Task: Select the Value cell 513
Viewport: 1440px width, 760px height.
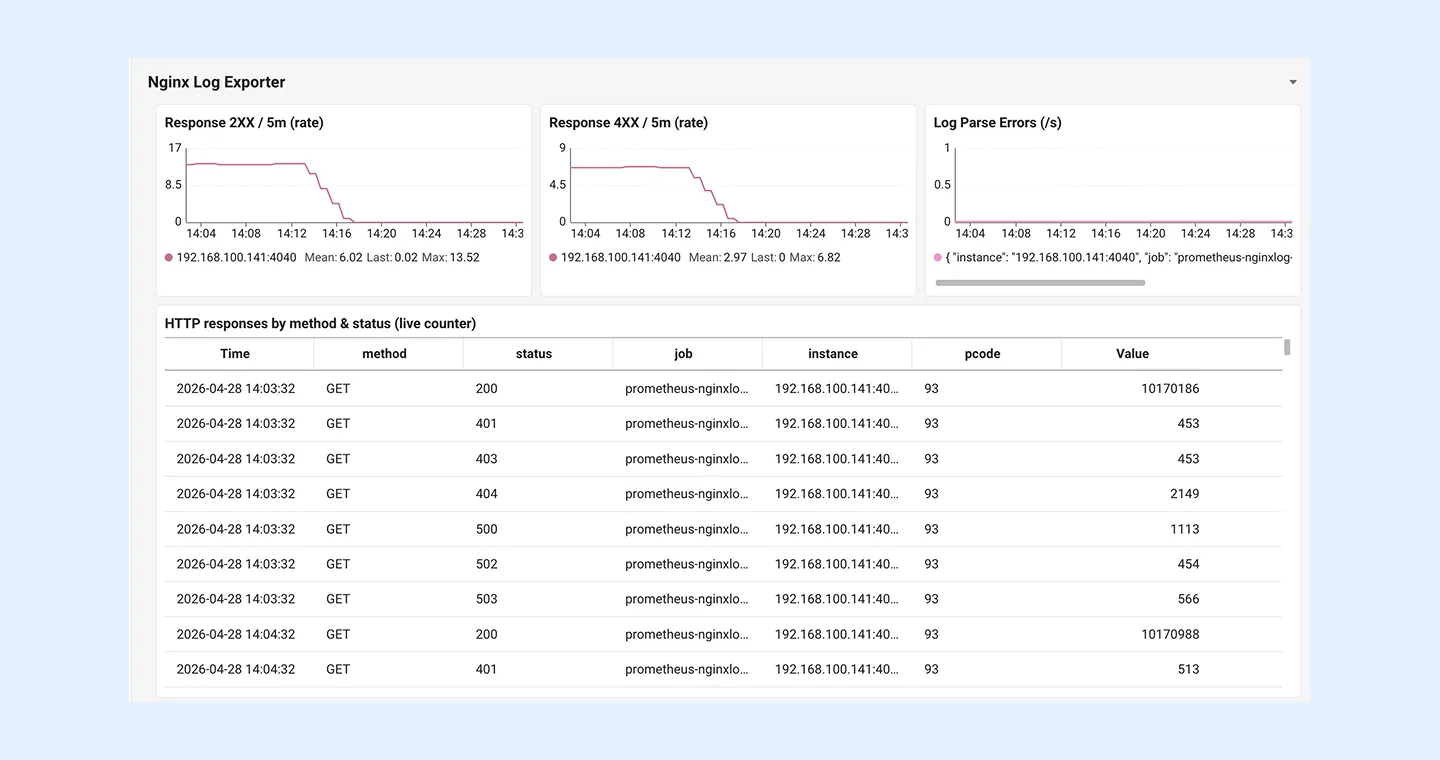Action: click(1188, 669)
